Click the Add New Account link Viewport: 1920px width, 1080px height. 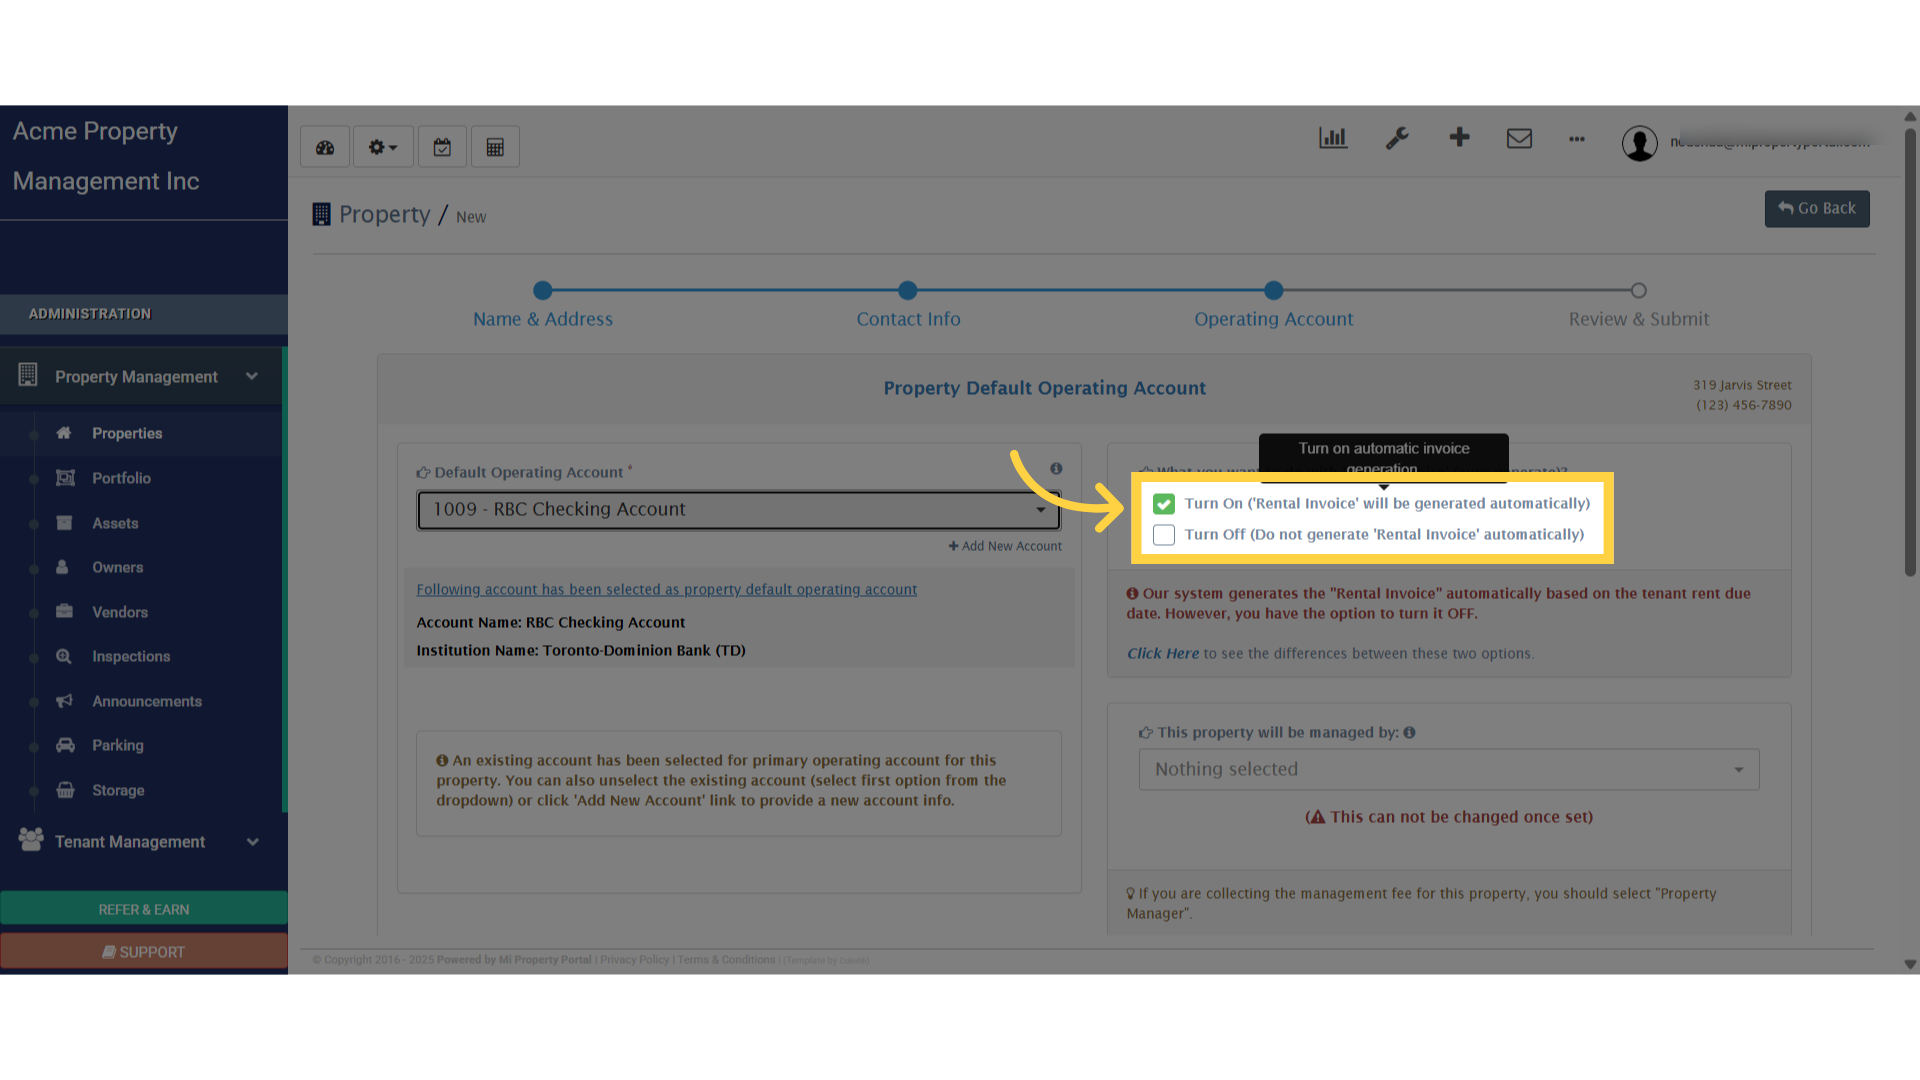(1004, 546)
